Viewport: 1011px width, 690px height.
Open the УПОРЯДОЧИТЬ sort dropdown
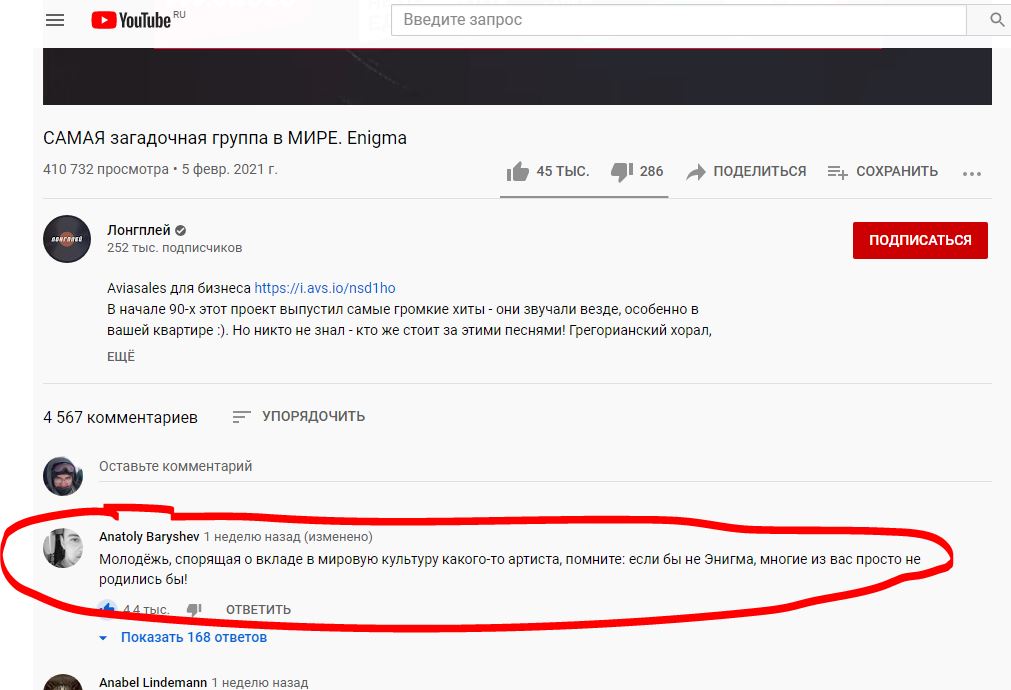(x=299, y=417)
